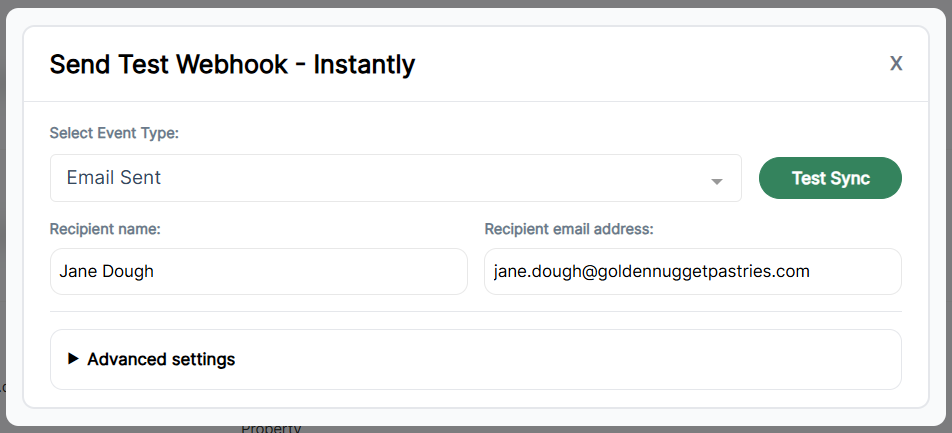Select the Email Sent option text
The image size is (952, 433).
coord(114,178)
